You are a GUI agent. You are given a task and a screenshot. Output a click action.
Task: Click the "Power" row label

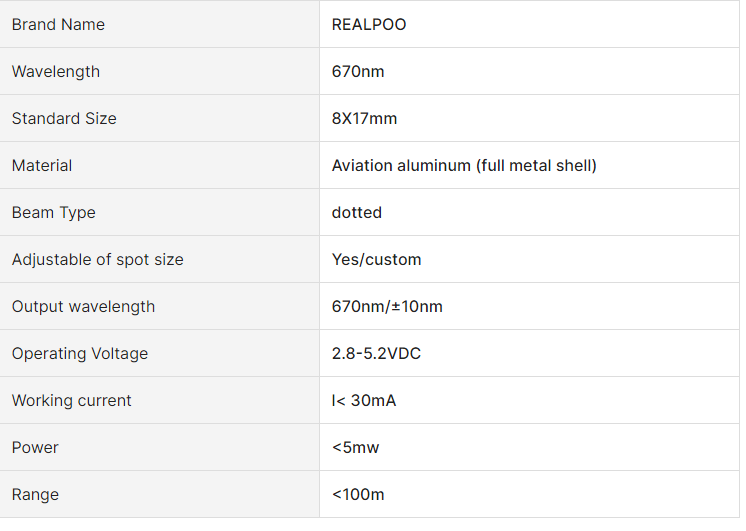point(35,447)
